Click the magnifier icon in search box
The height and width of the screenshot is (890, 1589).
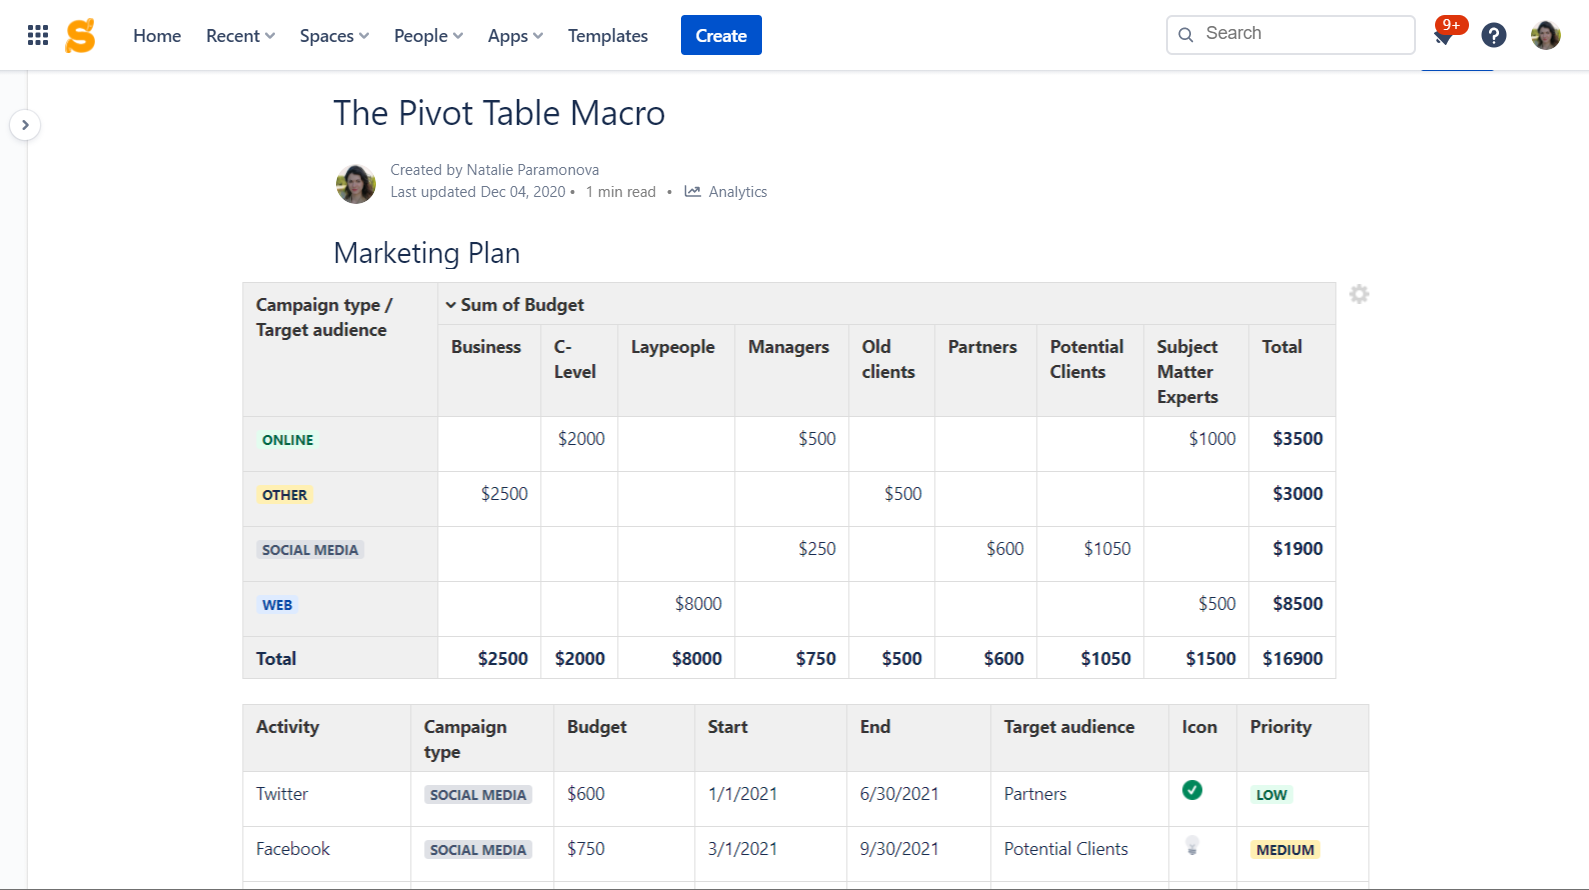click(1186, 35)
